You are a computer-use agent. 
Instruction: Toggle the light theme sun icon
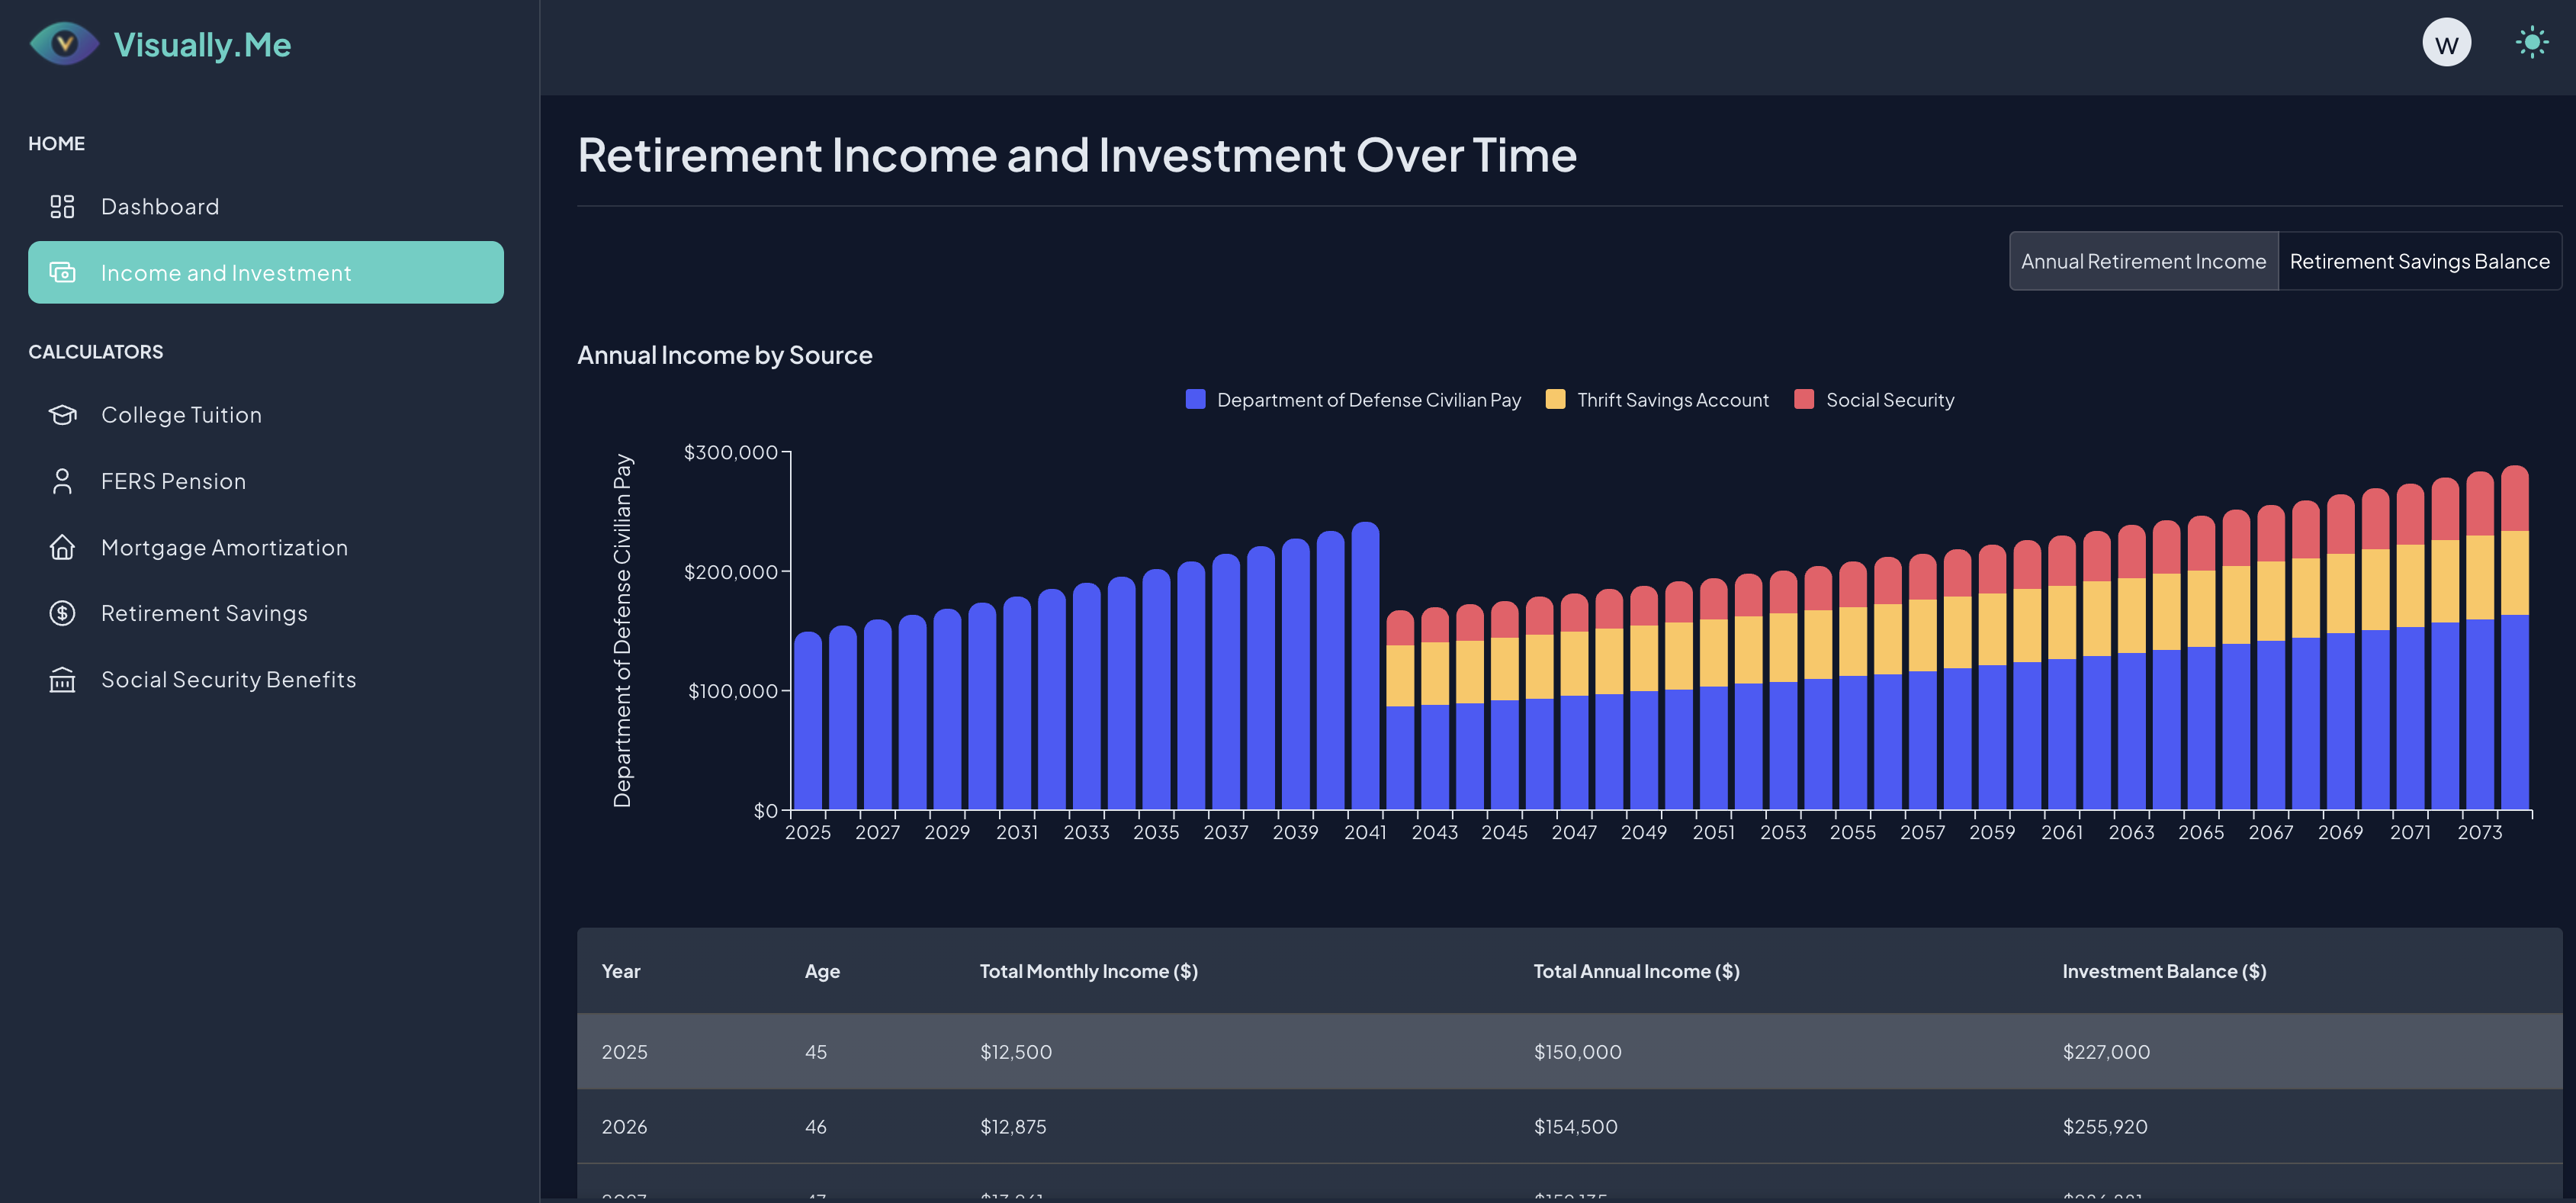(x=2532, y=42)
